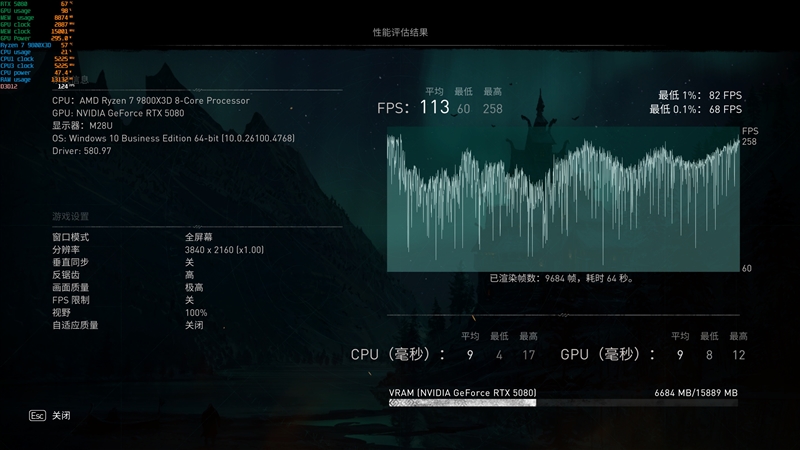Click the 性能评估结果 title
Screen dimensions: 800x450
click(400, 32)
